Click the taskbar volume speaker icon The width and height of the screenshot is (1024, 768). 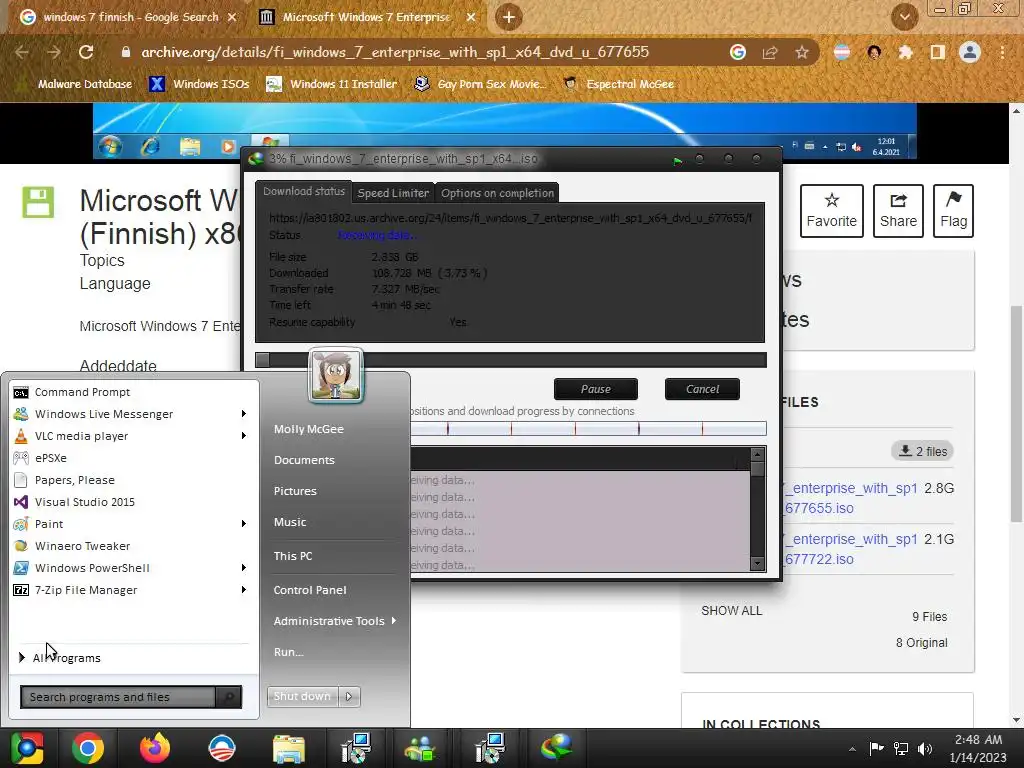(925, 749)
